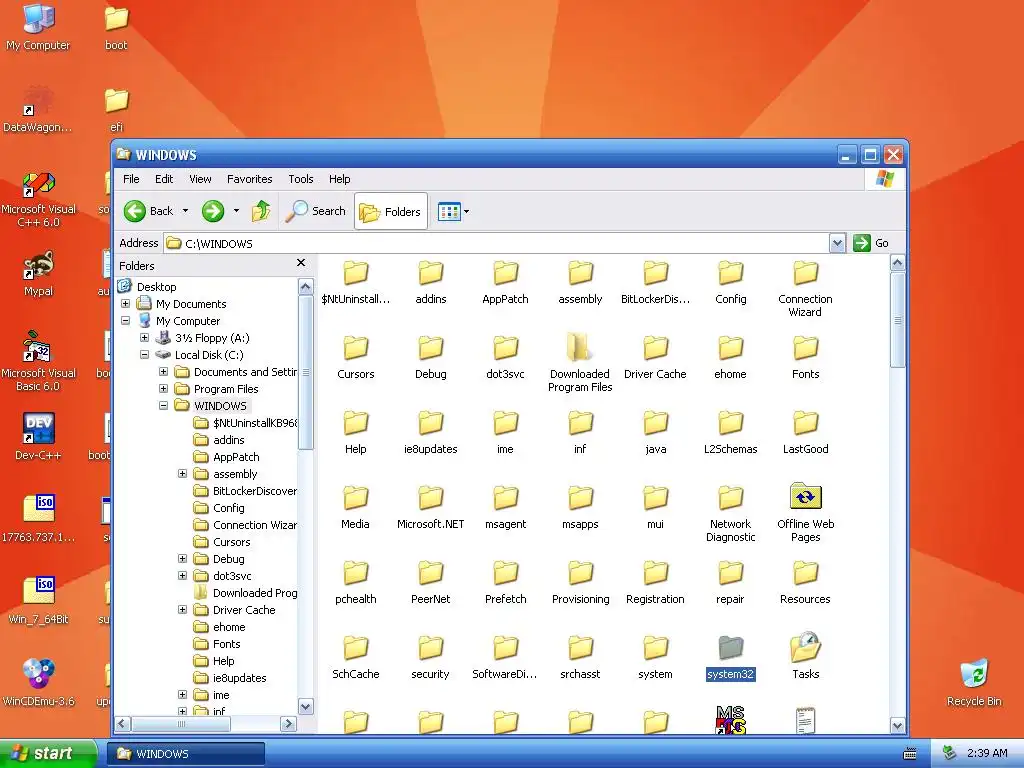The width and height of the screenshot is (1024, 768).
Task: Select the pchealth folder
Action: 356,582
